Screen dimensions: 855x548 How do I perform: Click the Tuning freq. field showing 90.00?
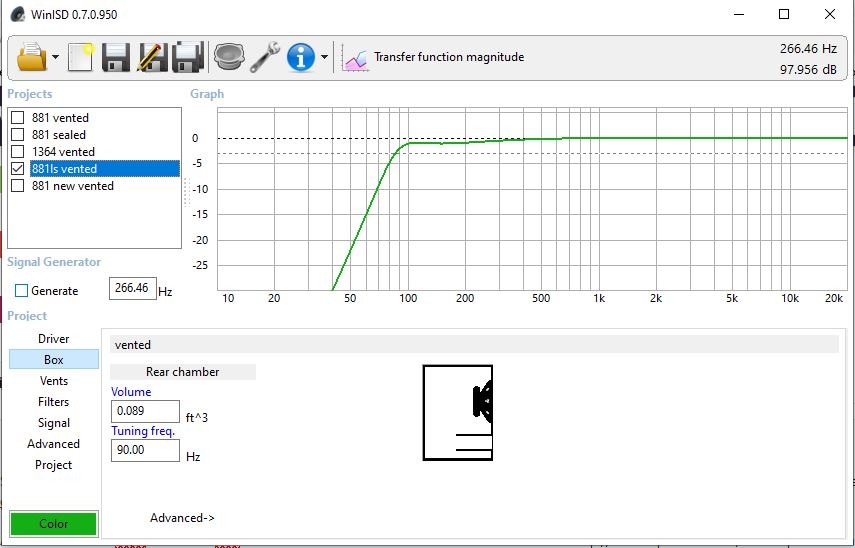145,450
